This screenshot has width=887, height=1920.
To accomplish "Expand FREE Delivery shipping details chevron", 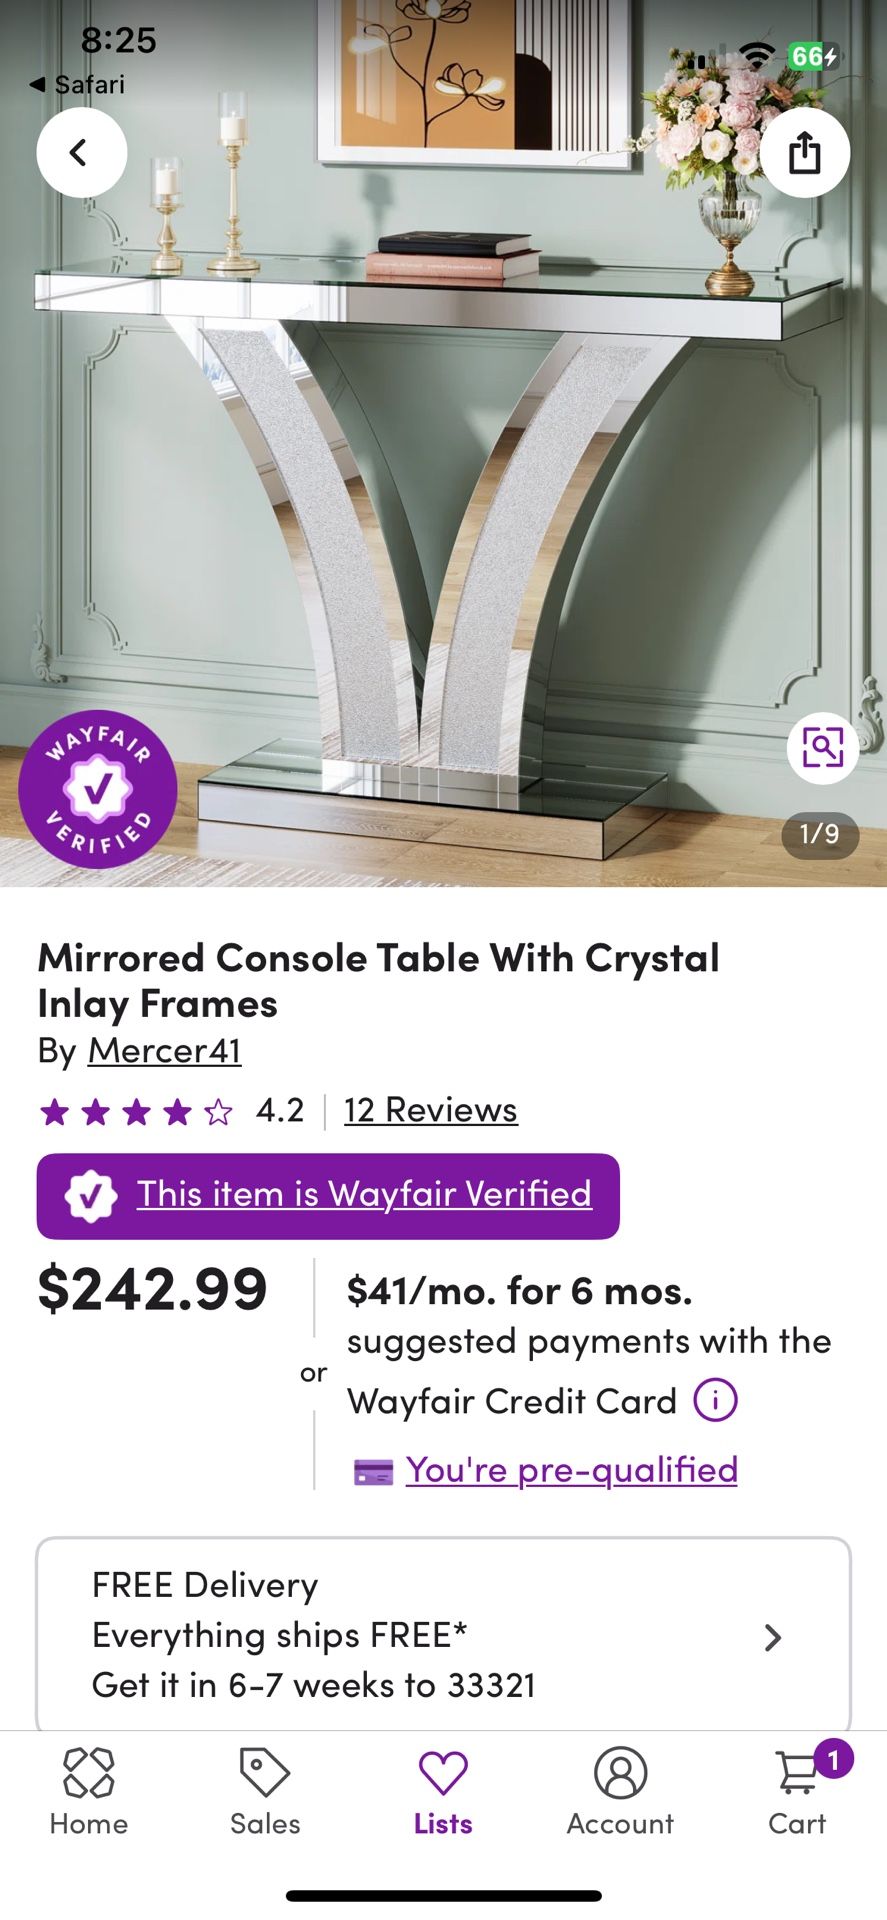I will point(771,1637).
